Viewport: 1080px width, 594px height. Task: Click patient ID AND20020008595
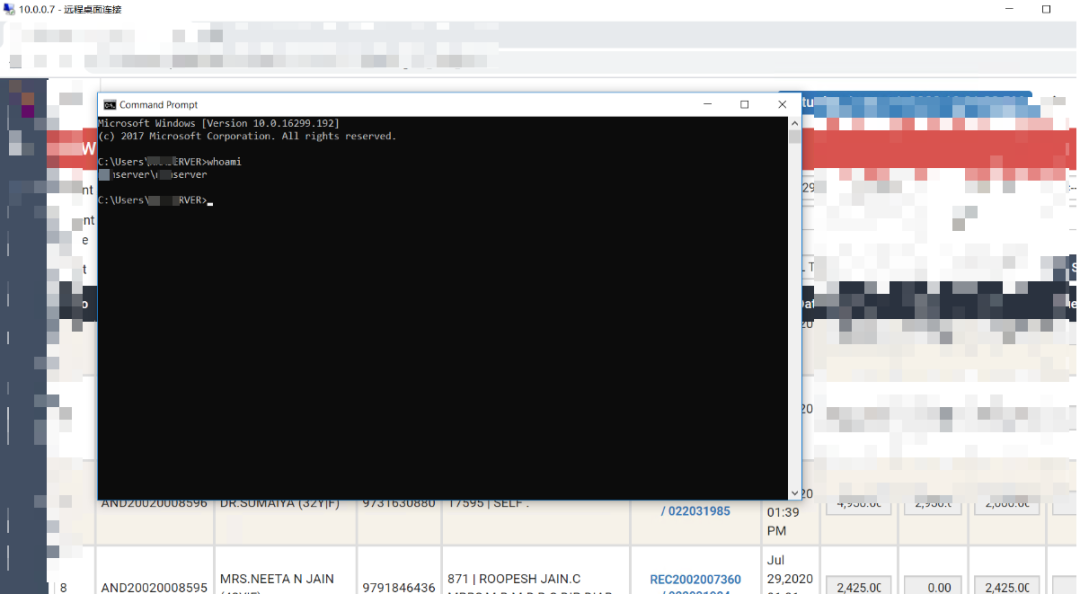(x=154, y=587)
